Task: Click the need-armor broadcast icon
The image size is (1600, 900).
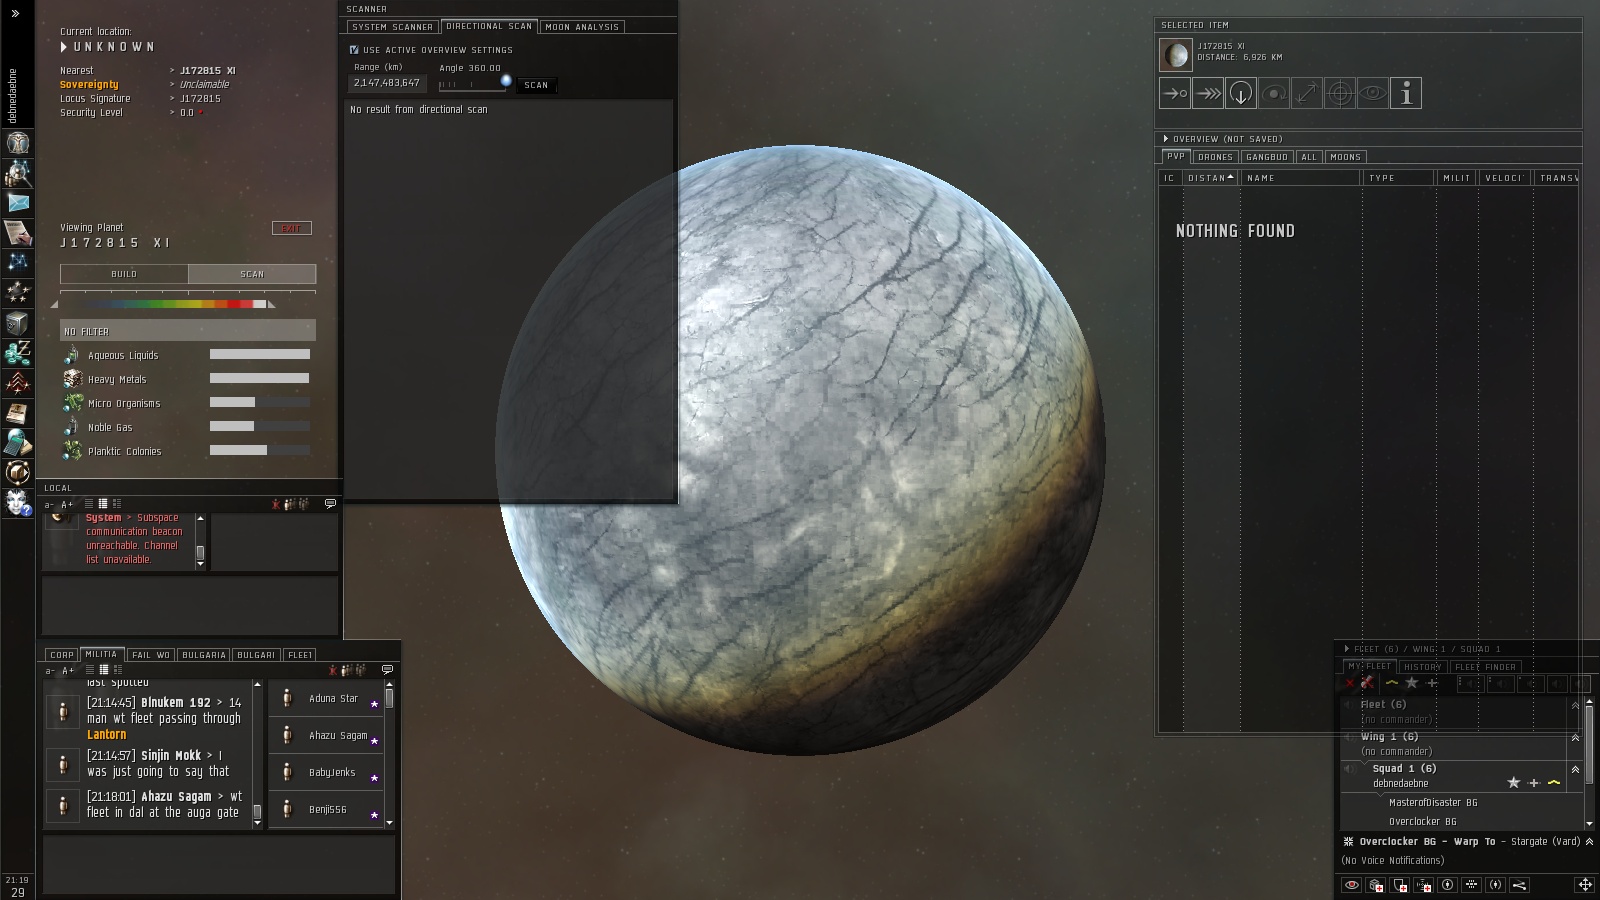Action: point(1376,885)
